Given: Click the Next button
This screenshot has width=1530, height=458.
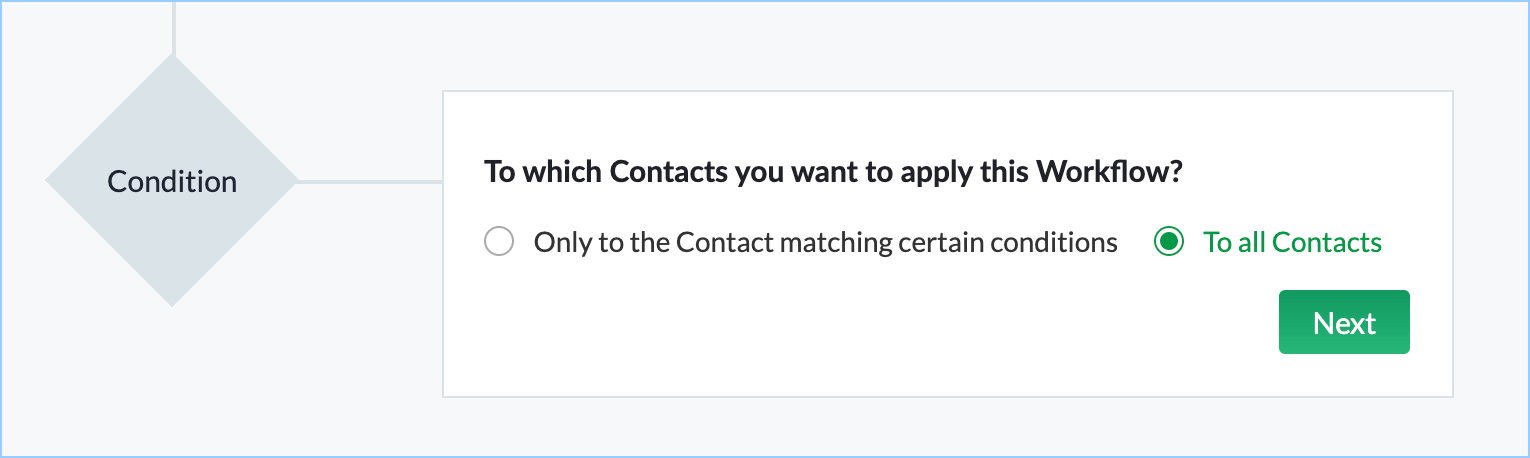Looking at the screenshot, I should (x=1343, y=322).
